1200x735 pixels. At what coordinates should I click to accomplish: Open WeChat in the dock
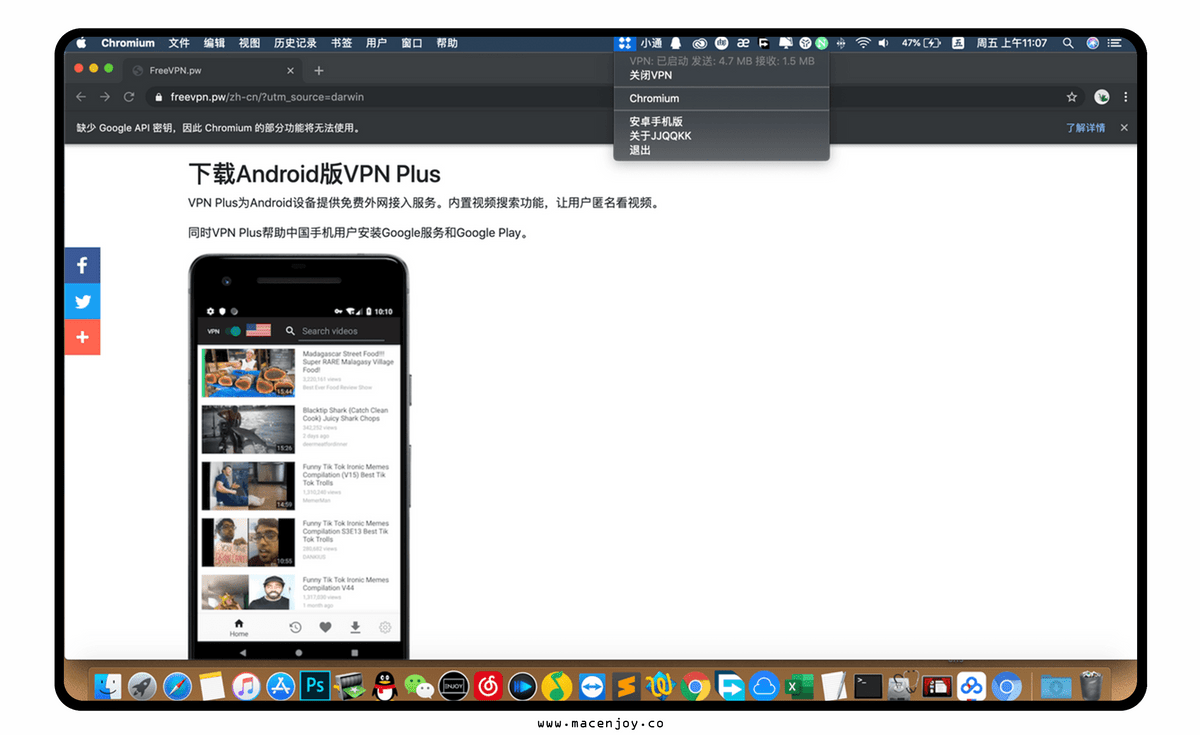419,686
